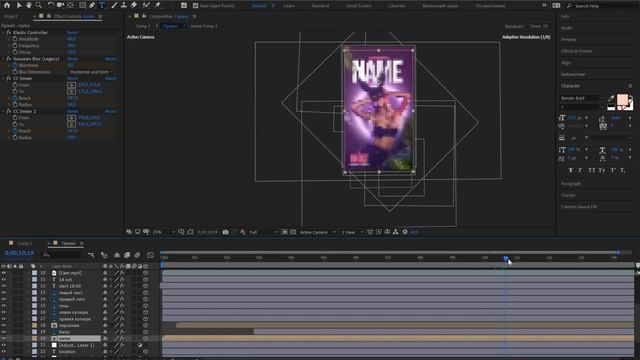Select the Zoom magnifier tool
Image resolution: width=640 pixels, height=360 pixels.
pos(39,5)
